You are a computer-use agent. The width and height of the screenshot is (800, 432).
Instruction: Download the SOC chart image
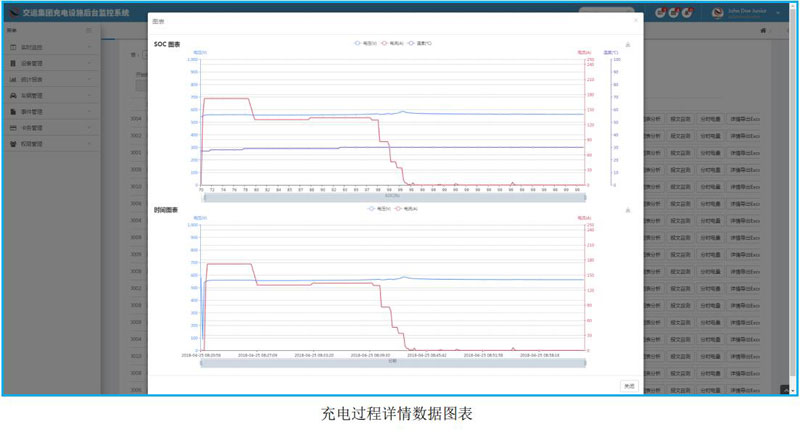pos(628,45)
